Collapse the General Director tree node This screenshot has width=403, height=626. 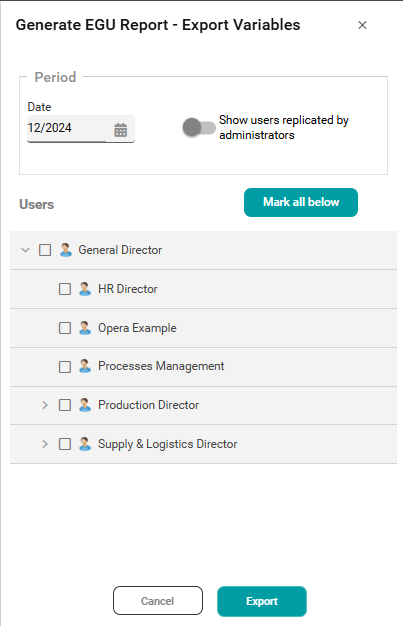coord(26,250)
